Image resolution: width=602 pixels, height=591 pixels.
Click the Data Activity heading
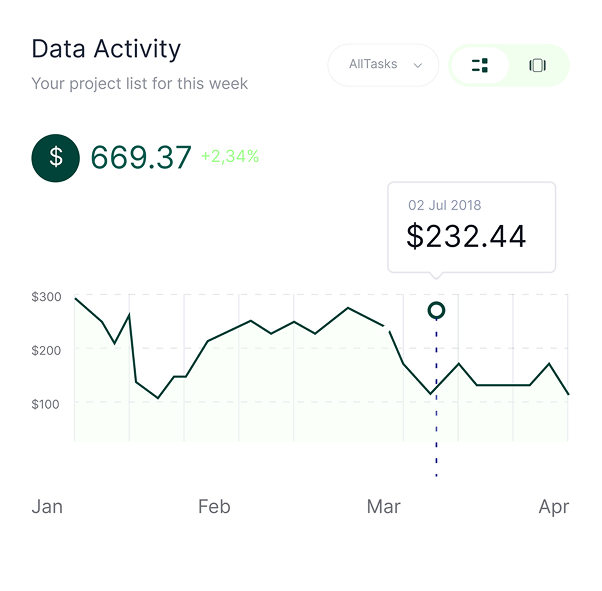tap(106, 49)
